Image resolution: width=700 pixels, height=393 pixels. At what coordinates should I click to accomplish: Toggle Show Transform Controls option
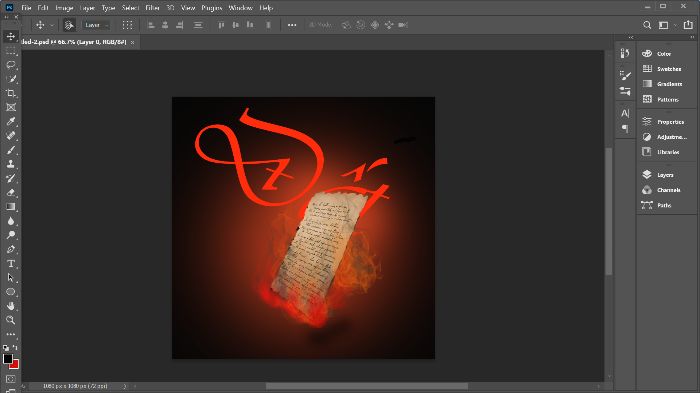coord(127,25)
